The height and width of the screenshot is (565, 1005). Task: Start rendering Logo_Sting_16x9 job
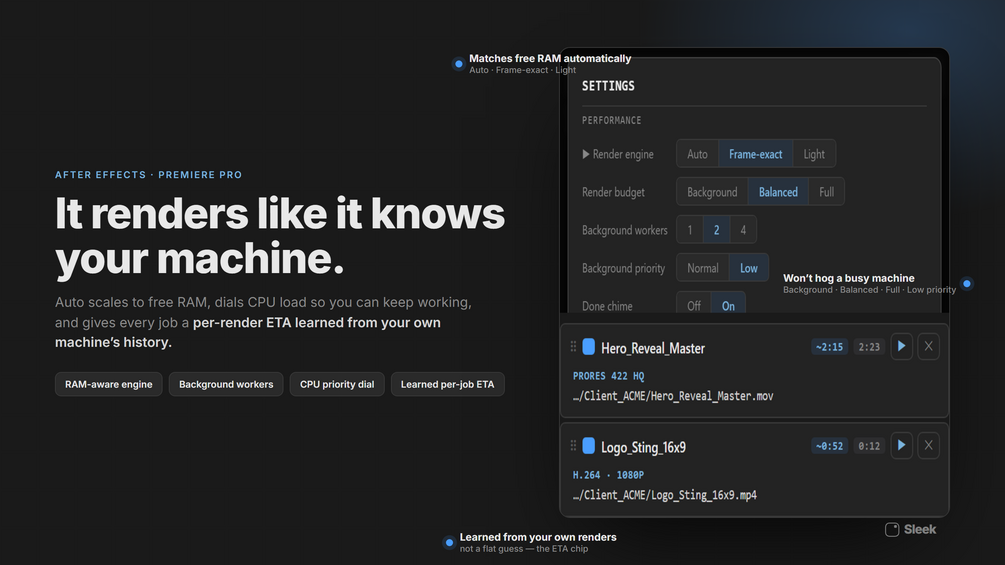tap(902, 446)
